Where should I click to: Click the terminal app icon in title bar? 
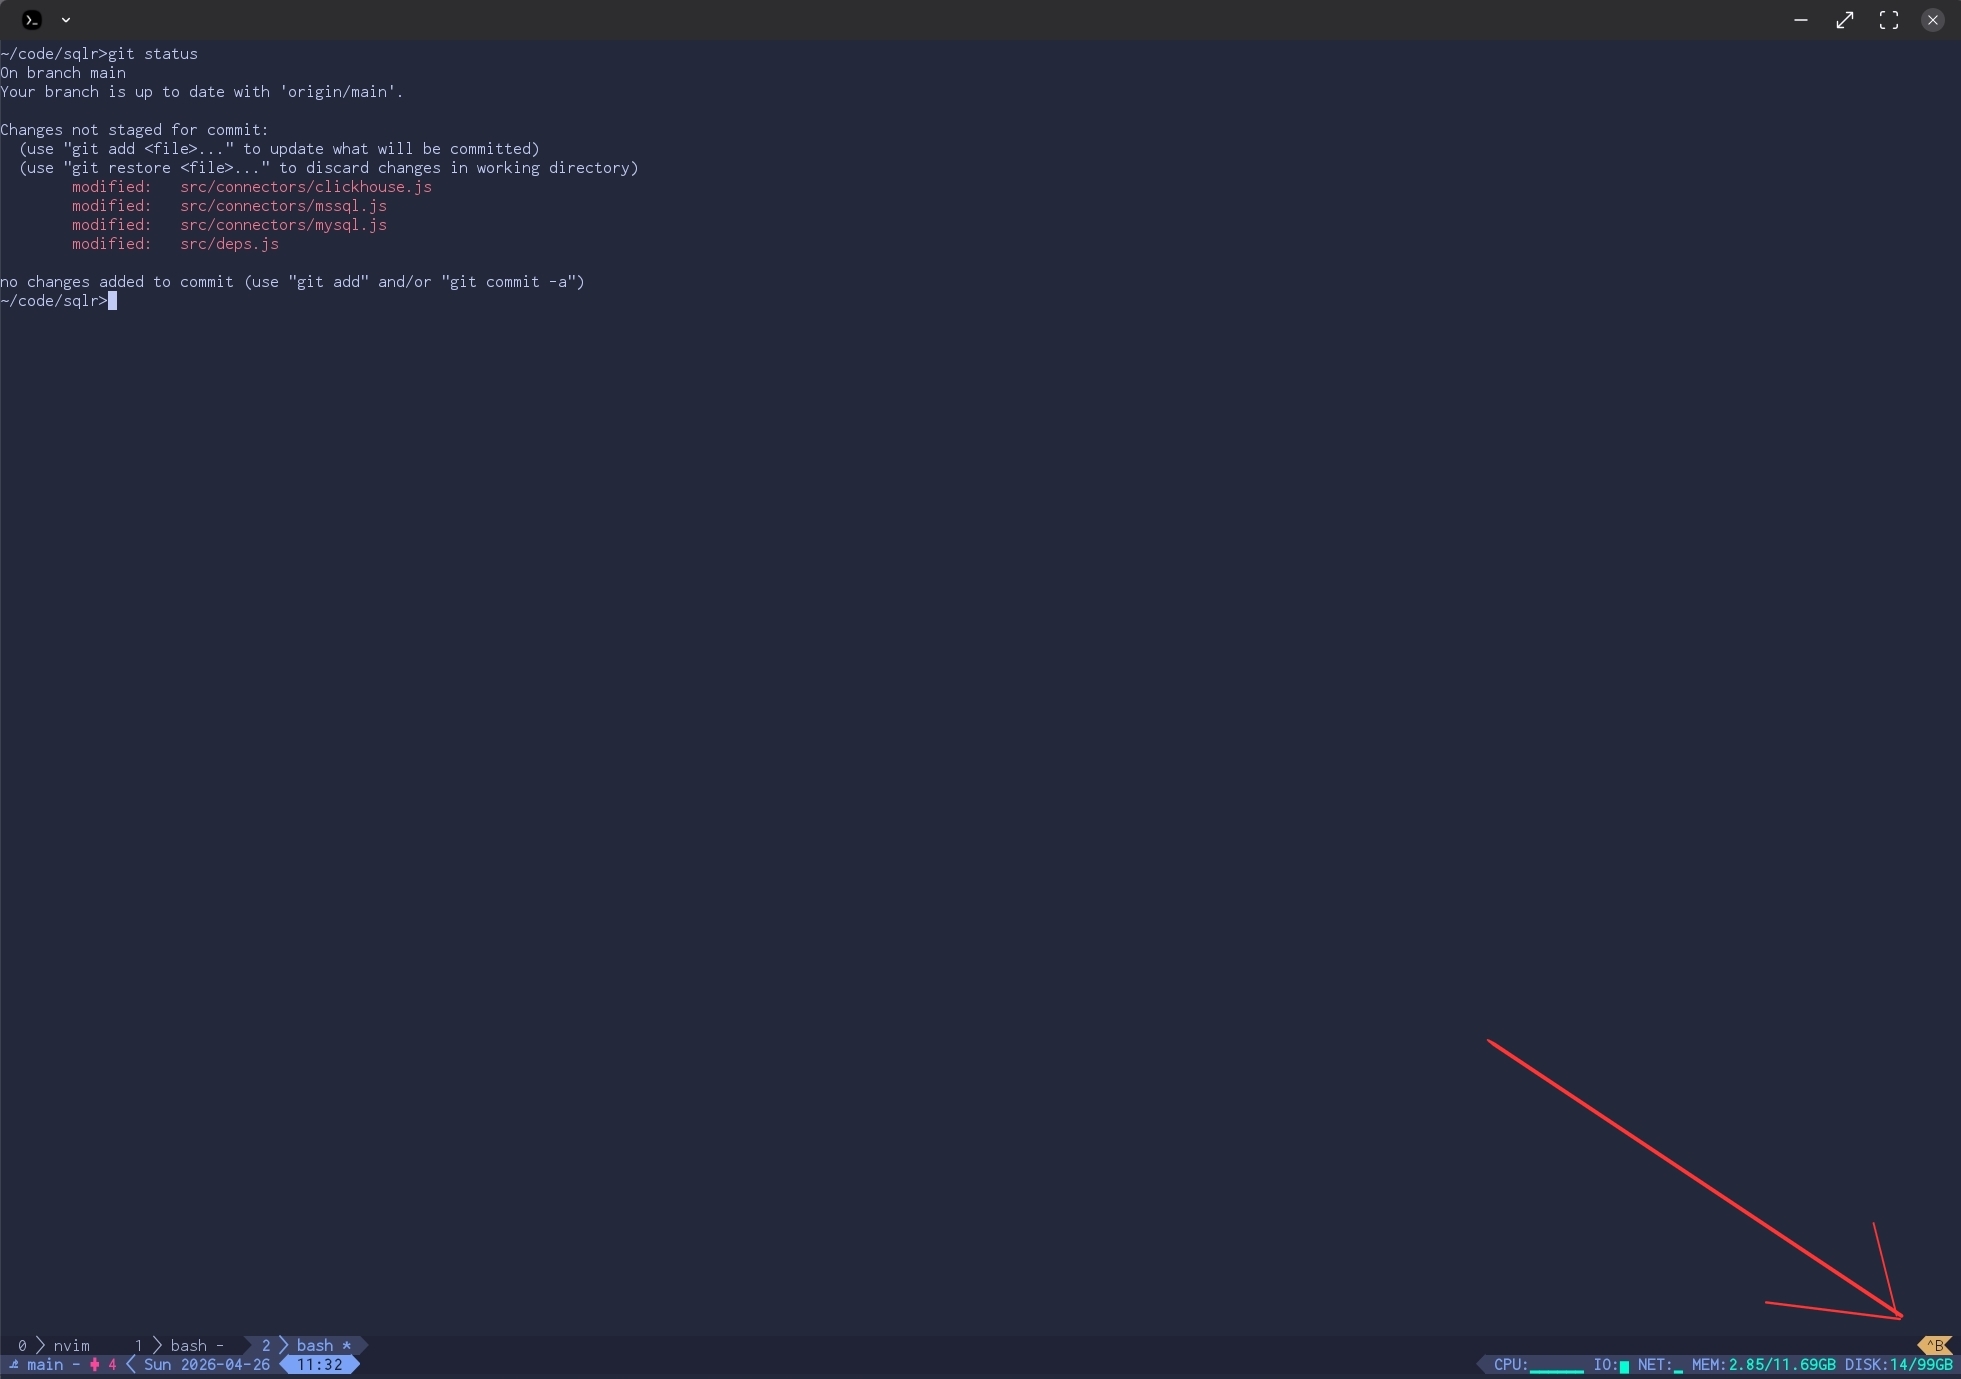point(32,19)
